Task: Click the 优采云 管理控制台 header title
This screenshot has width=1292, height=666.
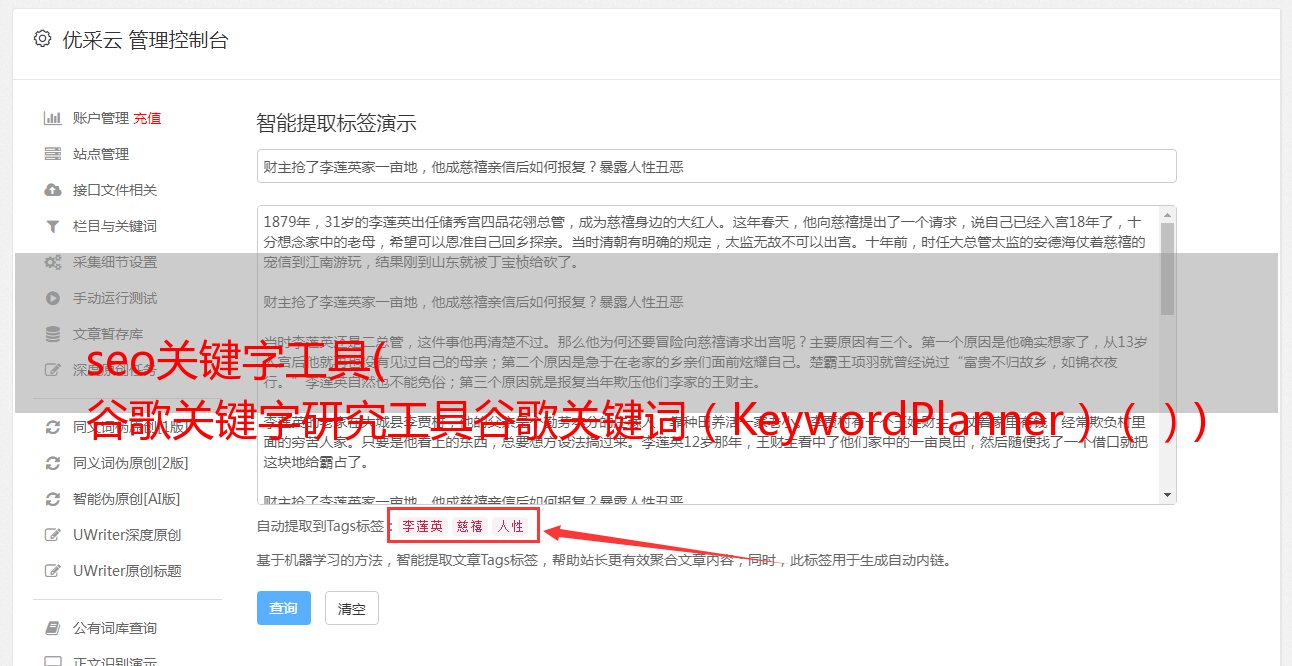Action: pos(145,40)
